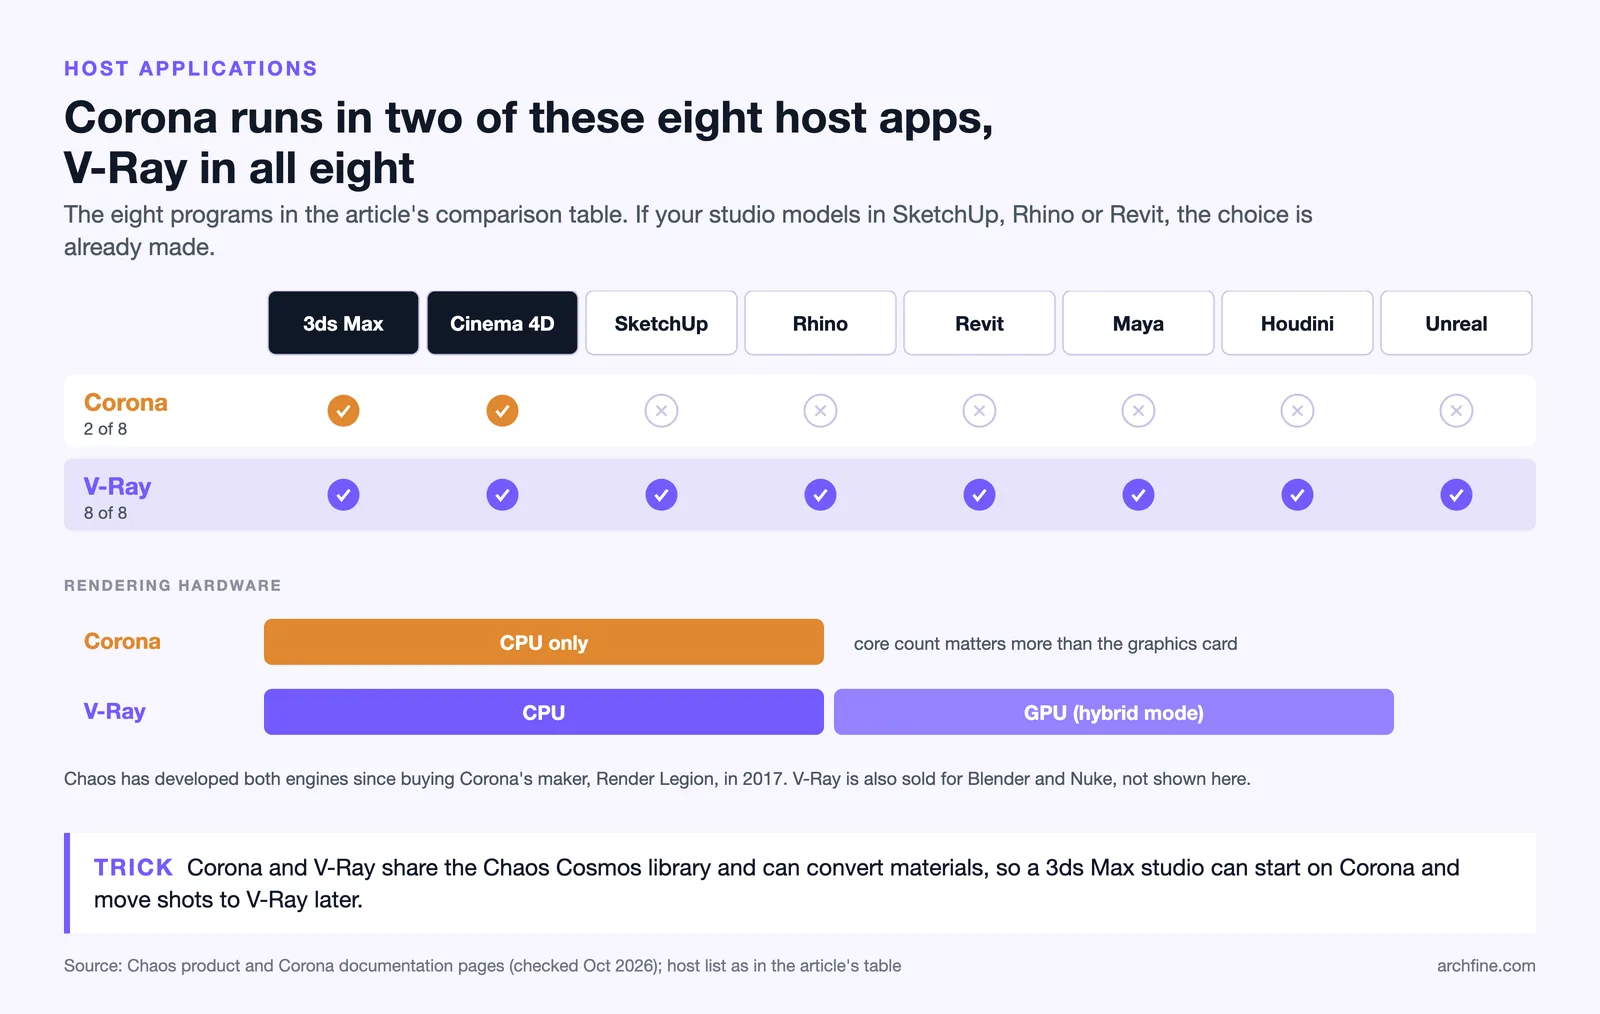This screenshot has height=1014, width=1600.
Task: Click V-Ray's purple checkmark under Maya
Action: [x=1138, y=495]
